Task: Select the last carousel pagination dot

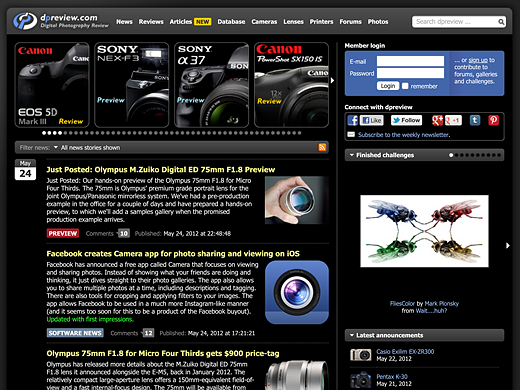Action: (299, 133)
